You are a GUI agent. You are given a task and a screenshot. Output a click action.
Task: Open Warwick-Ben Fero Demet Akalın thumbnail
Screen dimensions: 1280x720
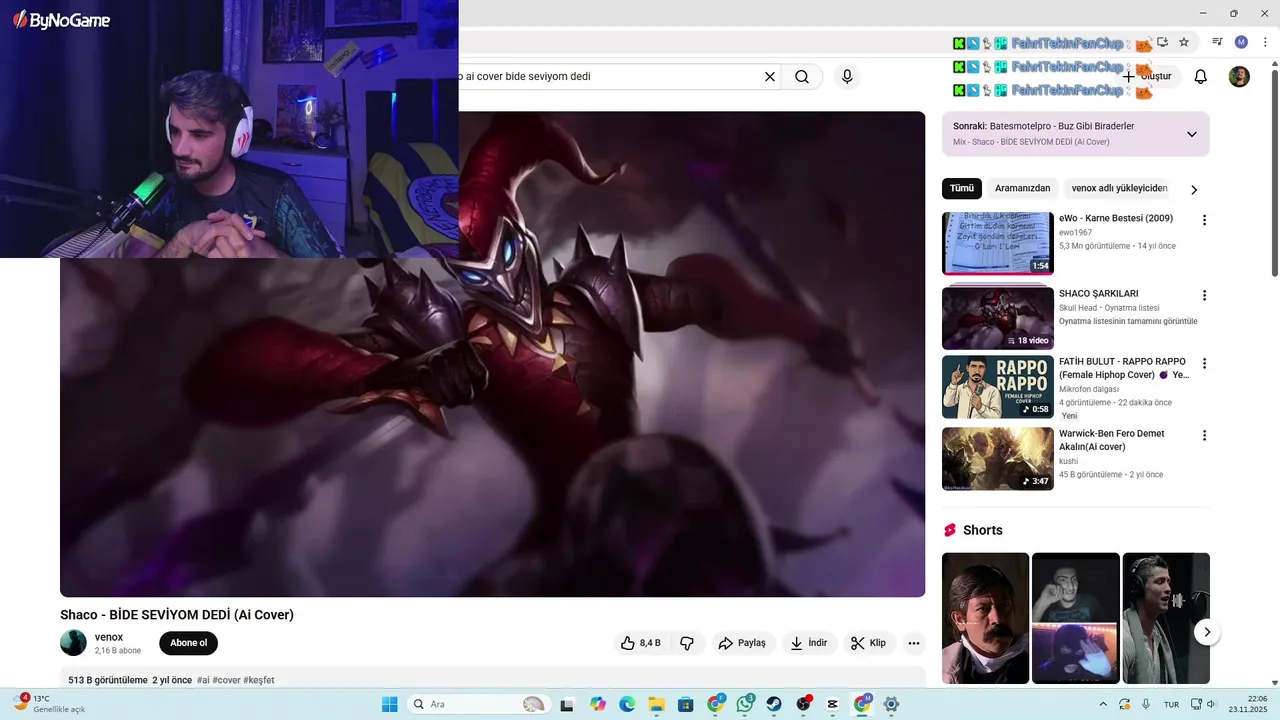998,459
